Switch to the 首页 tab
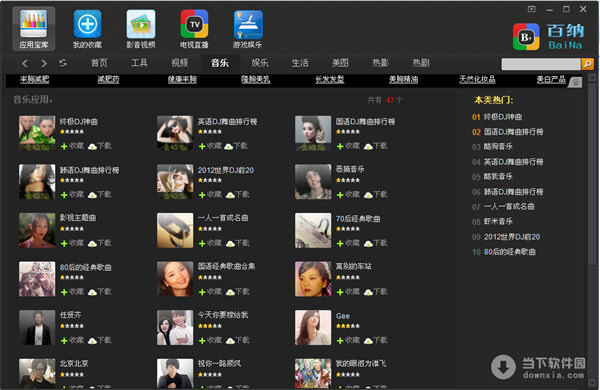600x390 pixels. pos(99,63)
